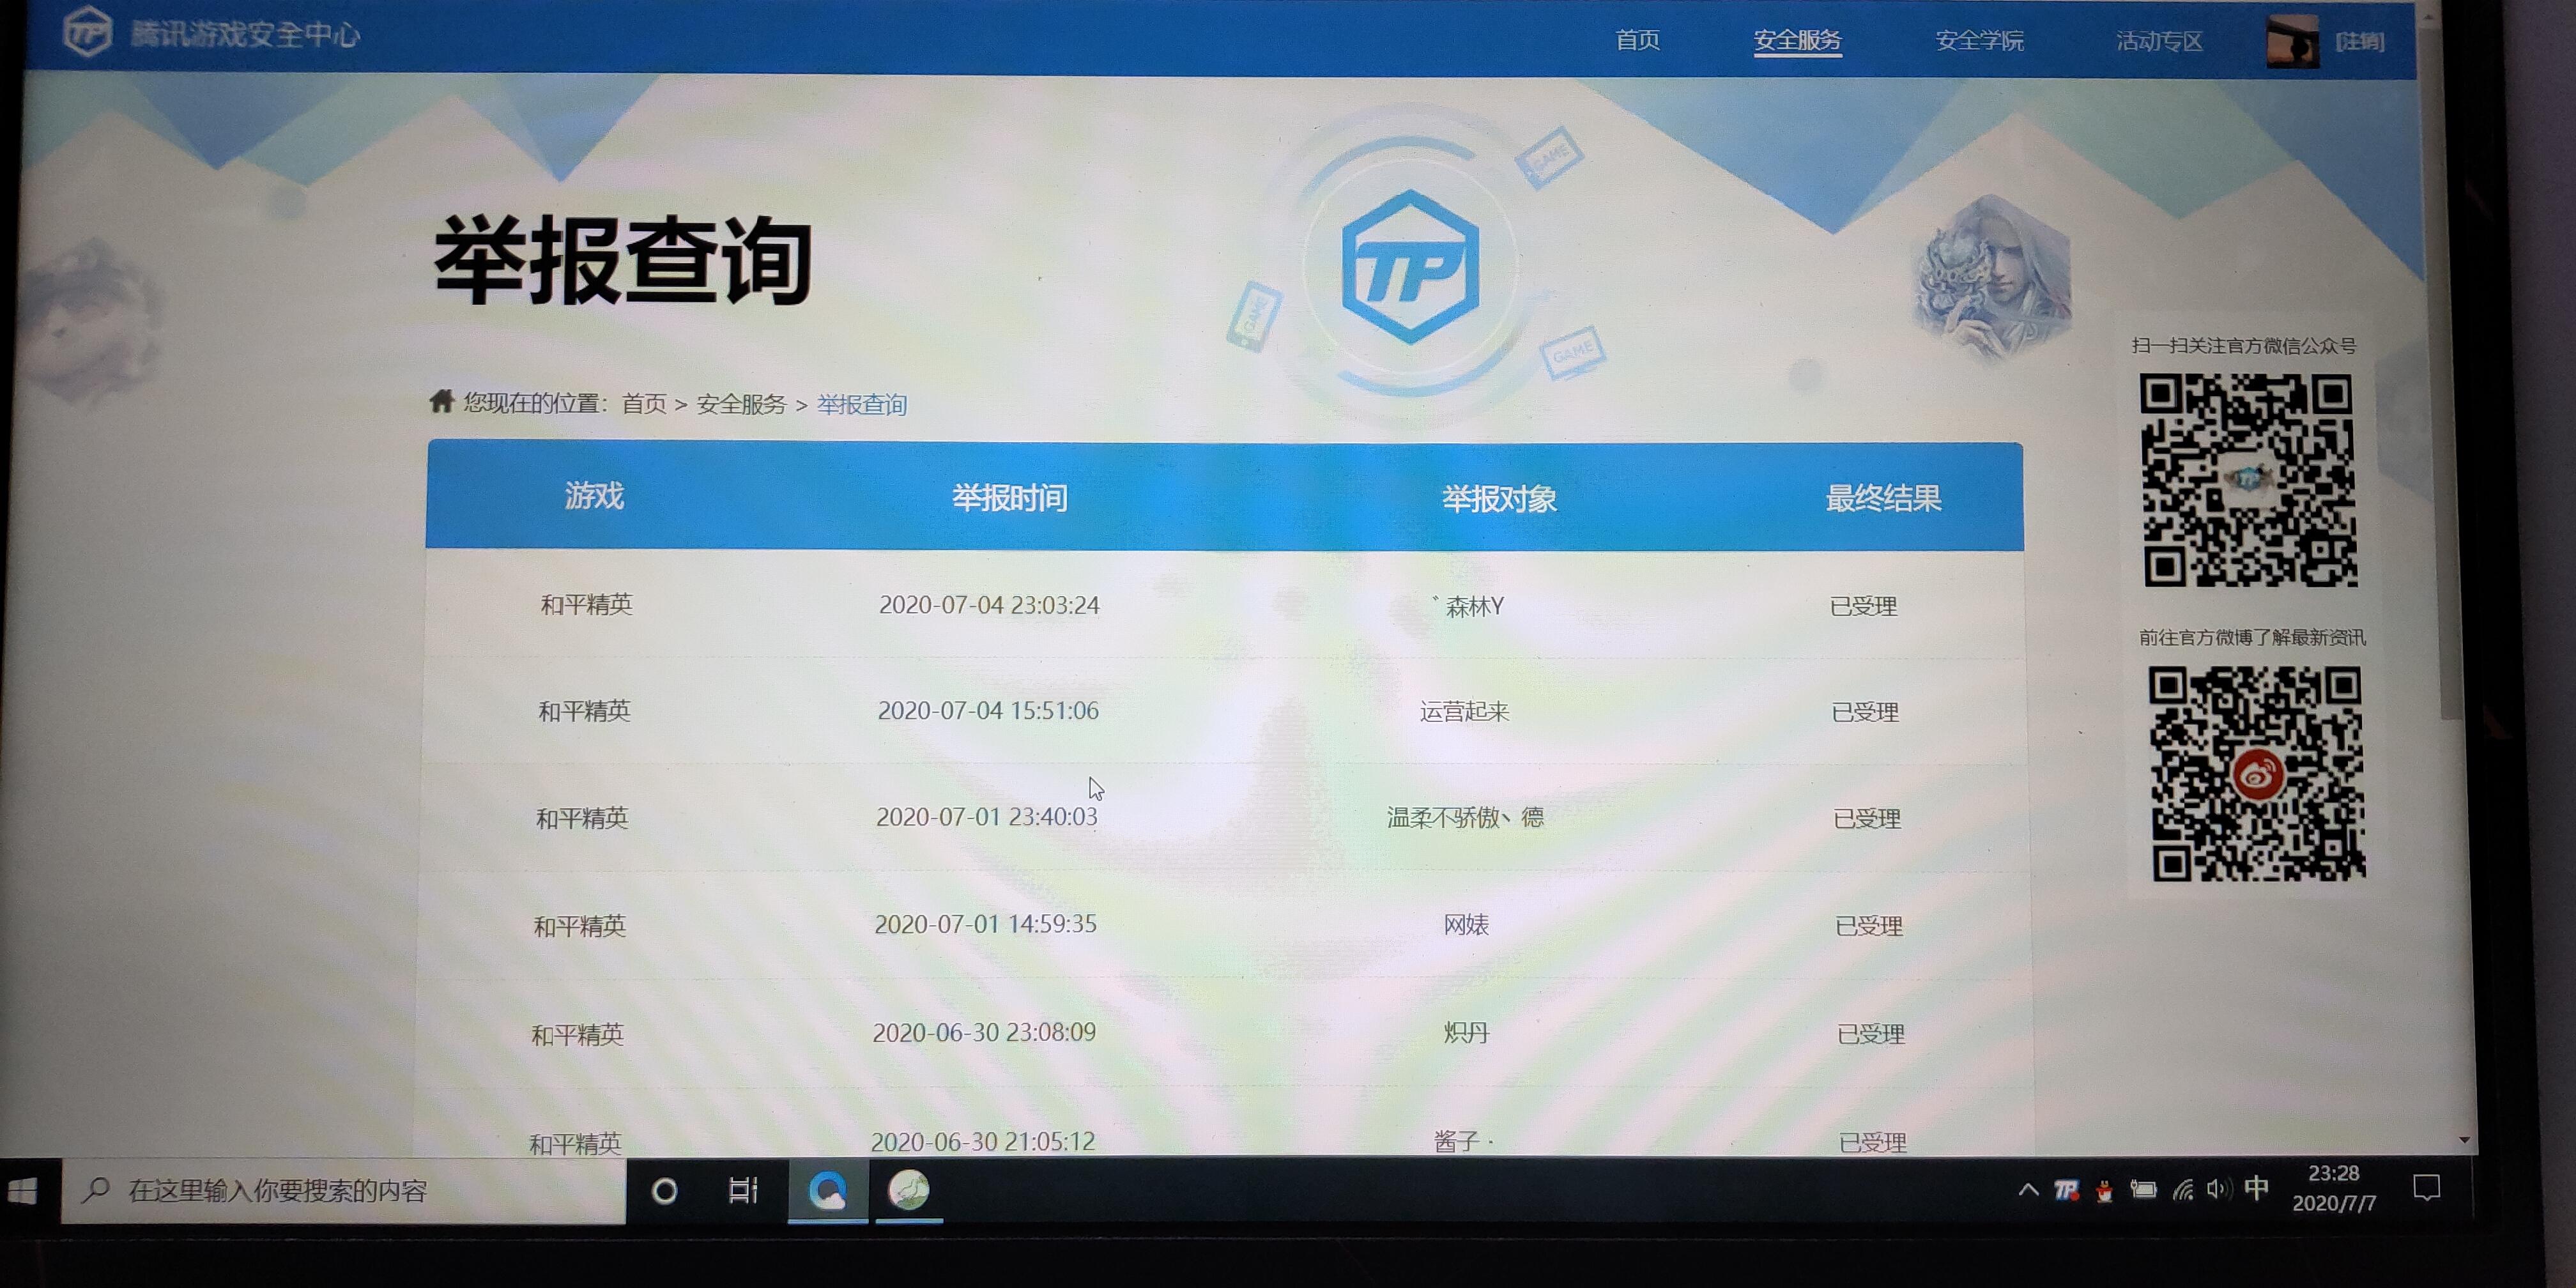Click the Weibo QR code
The image size is (2576, 1288).
click(2257, 774)
